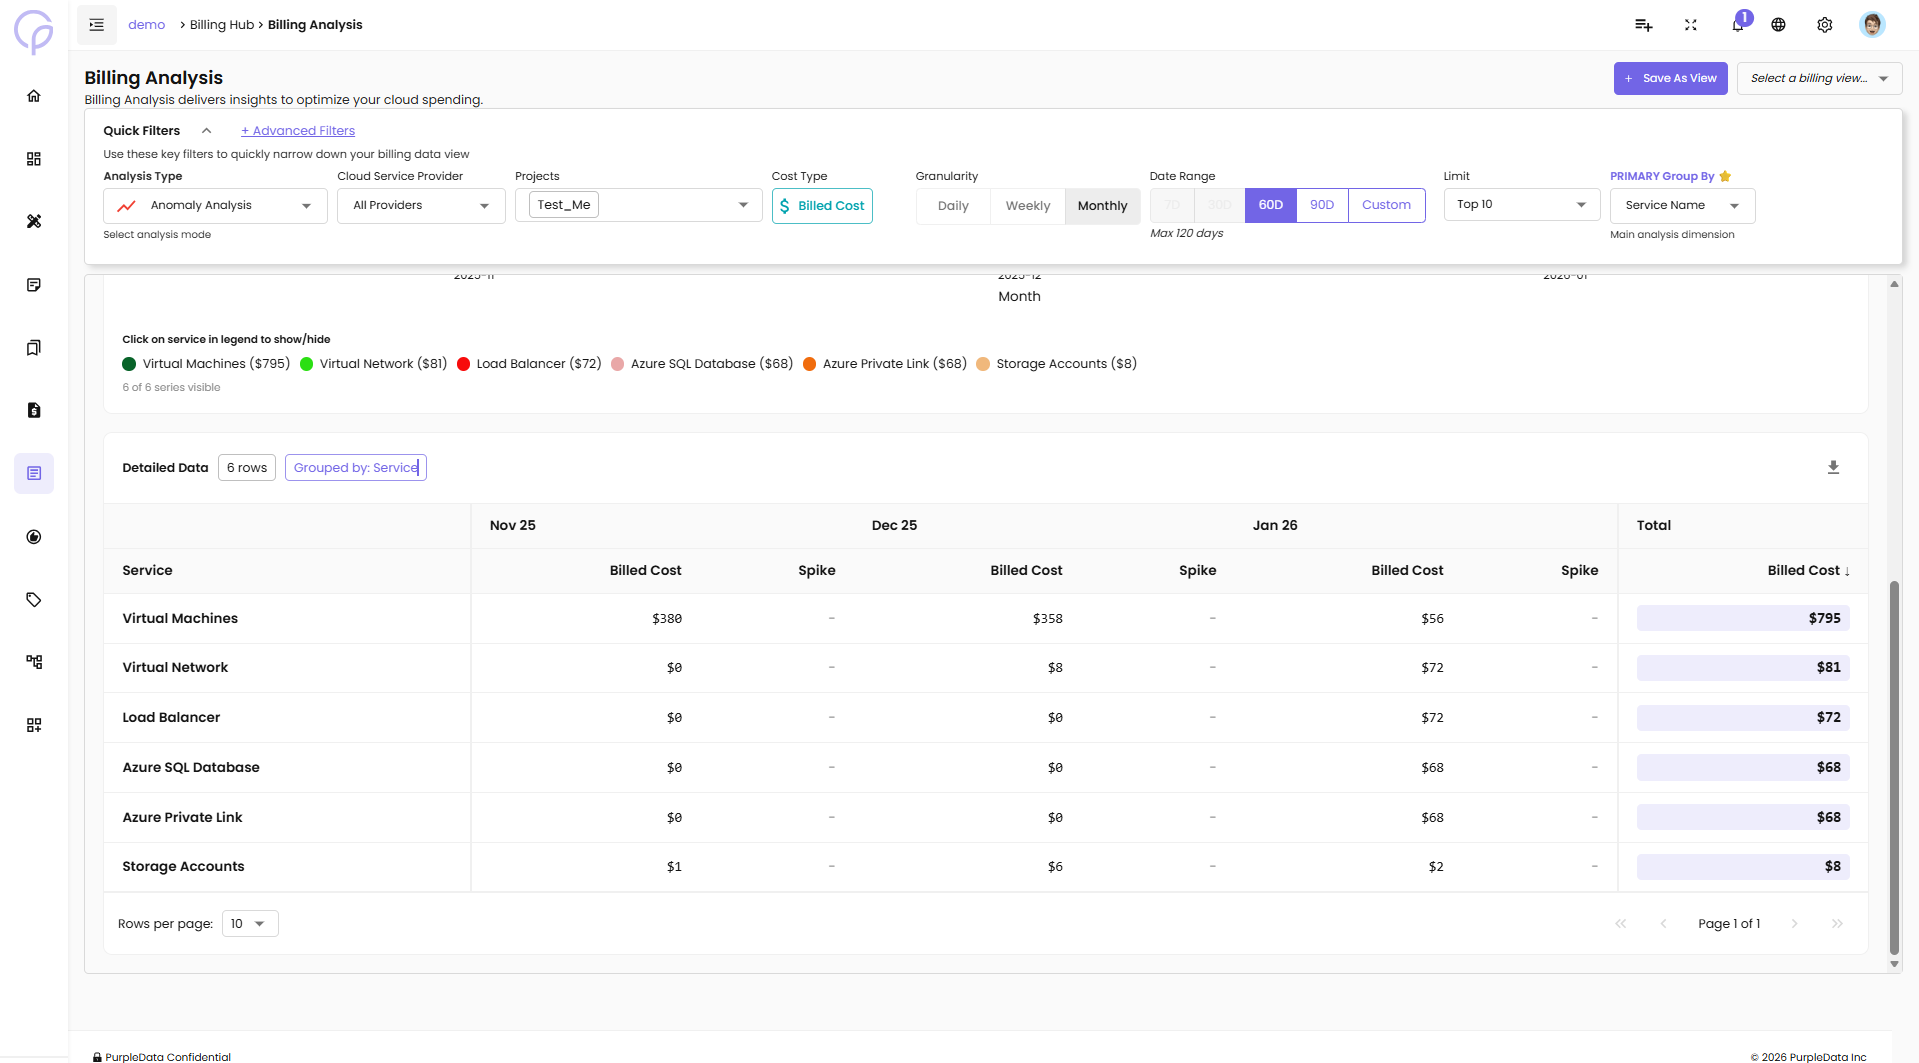Open the Advanced Filters link
This screenshot has width=1919, height=1063.
(298, 131)
